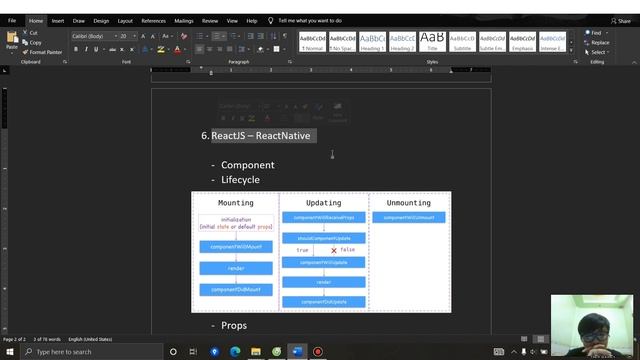Open the highlight color dropdown arrow
Screen dimensions: 640x360
coord(169,49)
